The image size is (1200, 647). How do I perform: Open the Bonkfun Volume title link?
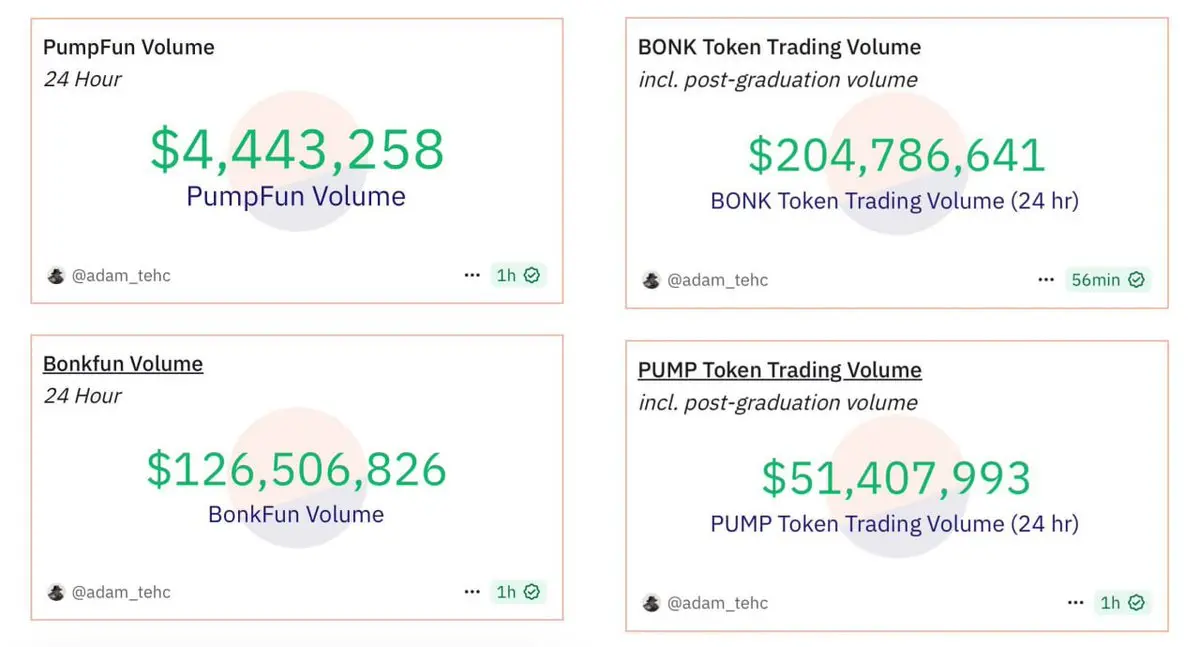pos(123,364)
